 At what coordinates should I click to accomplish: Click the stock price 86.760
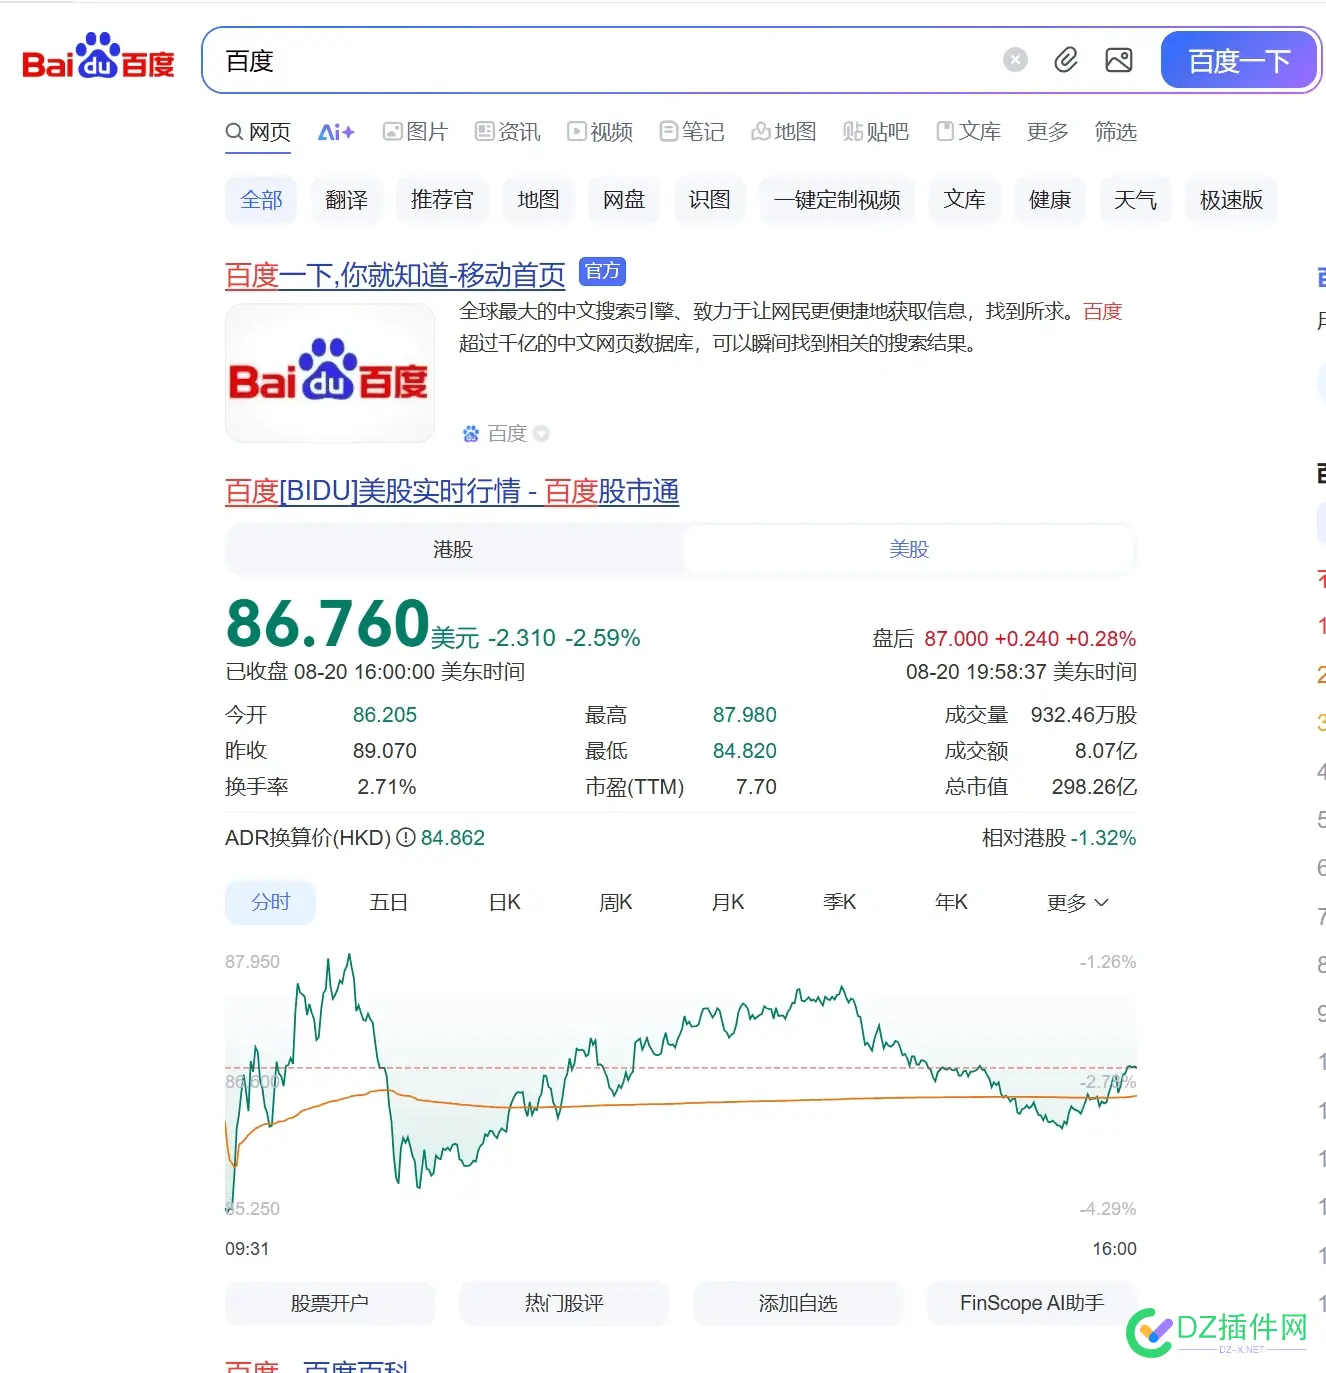tap(328, 623)
